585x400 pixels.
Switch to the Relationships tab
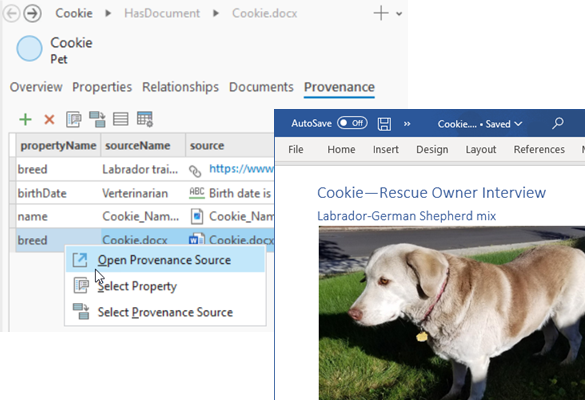point(180,87)
